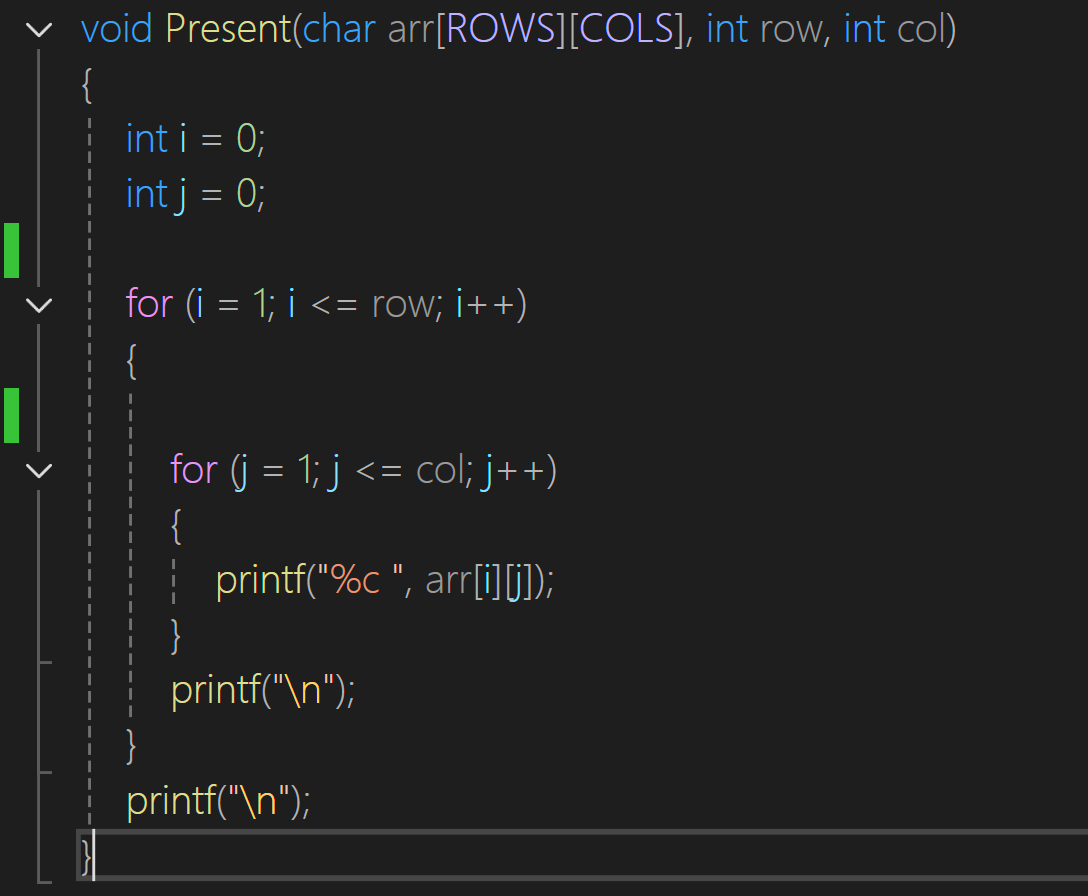
Task: Collapse the outer for (i = 1...) loop chevron
Action: [x=39, y=305]
